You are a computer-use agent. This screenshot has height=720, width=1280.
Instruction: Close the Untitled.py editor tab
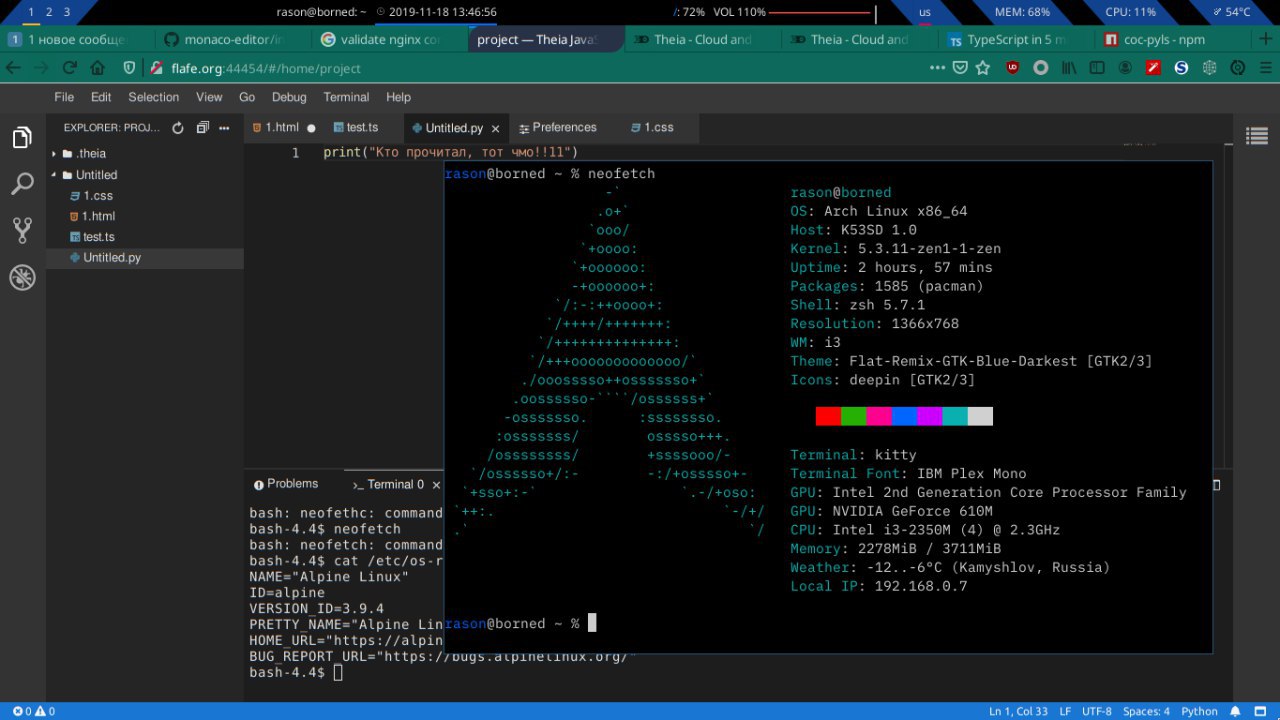[x=495, y=129]
